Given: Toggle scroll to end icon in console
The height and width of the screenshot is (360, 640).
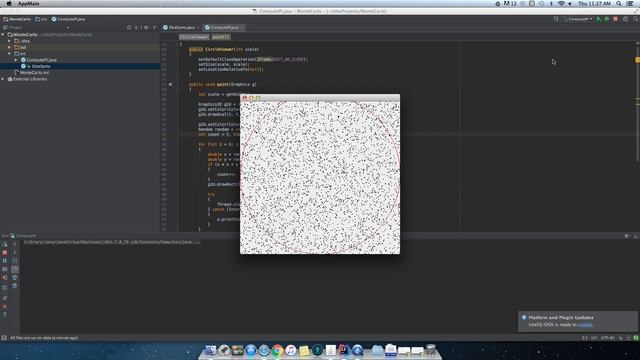Looking at the screenshot, I should click(15, 269).
